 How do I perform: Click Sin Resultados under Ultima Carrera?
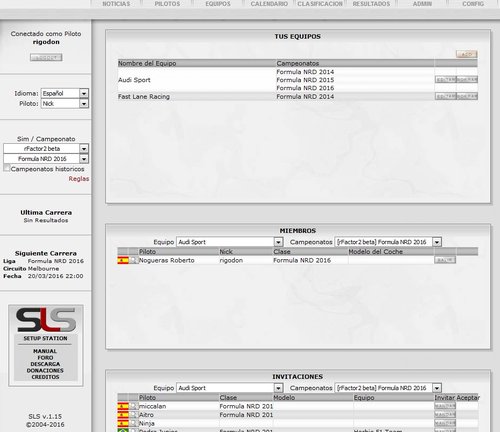pos(46,220)
